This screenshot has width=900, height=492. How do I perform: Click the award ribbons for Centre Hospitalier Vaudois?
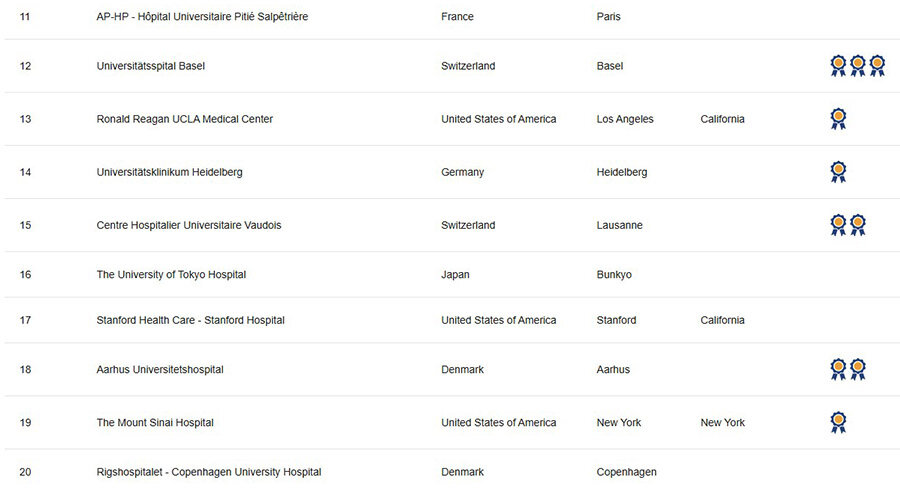(848, 225)
